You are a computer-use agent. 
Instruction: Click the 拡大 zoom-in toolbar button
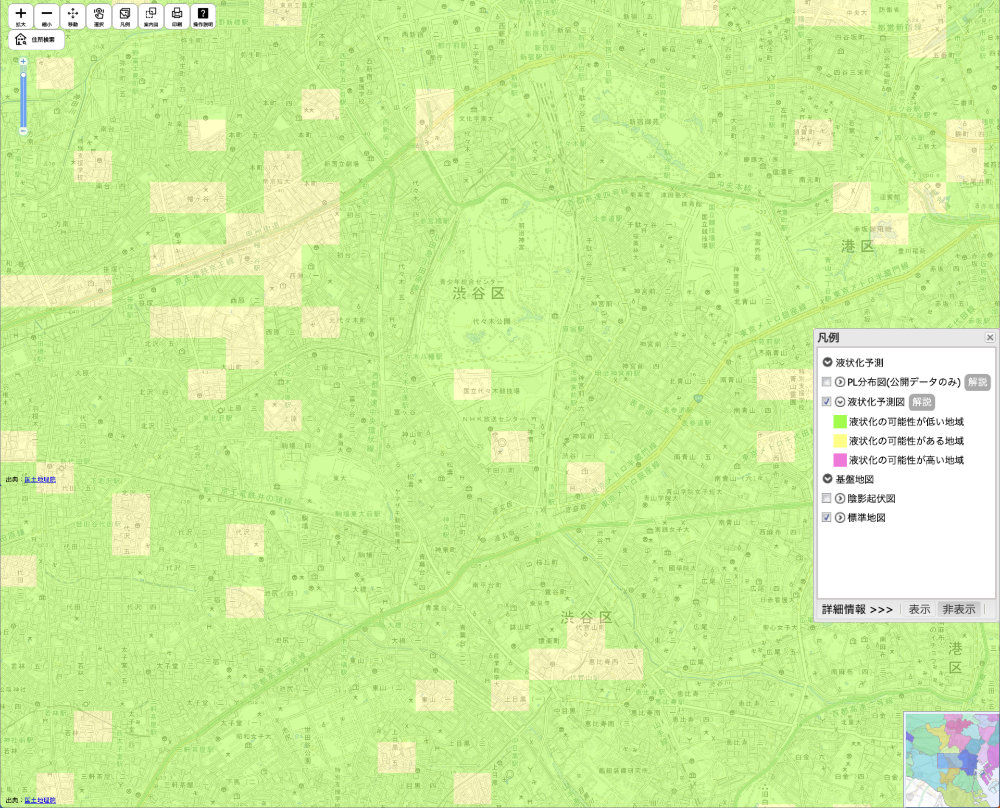click(21, 16)
